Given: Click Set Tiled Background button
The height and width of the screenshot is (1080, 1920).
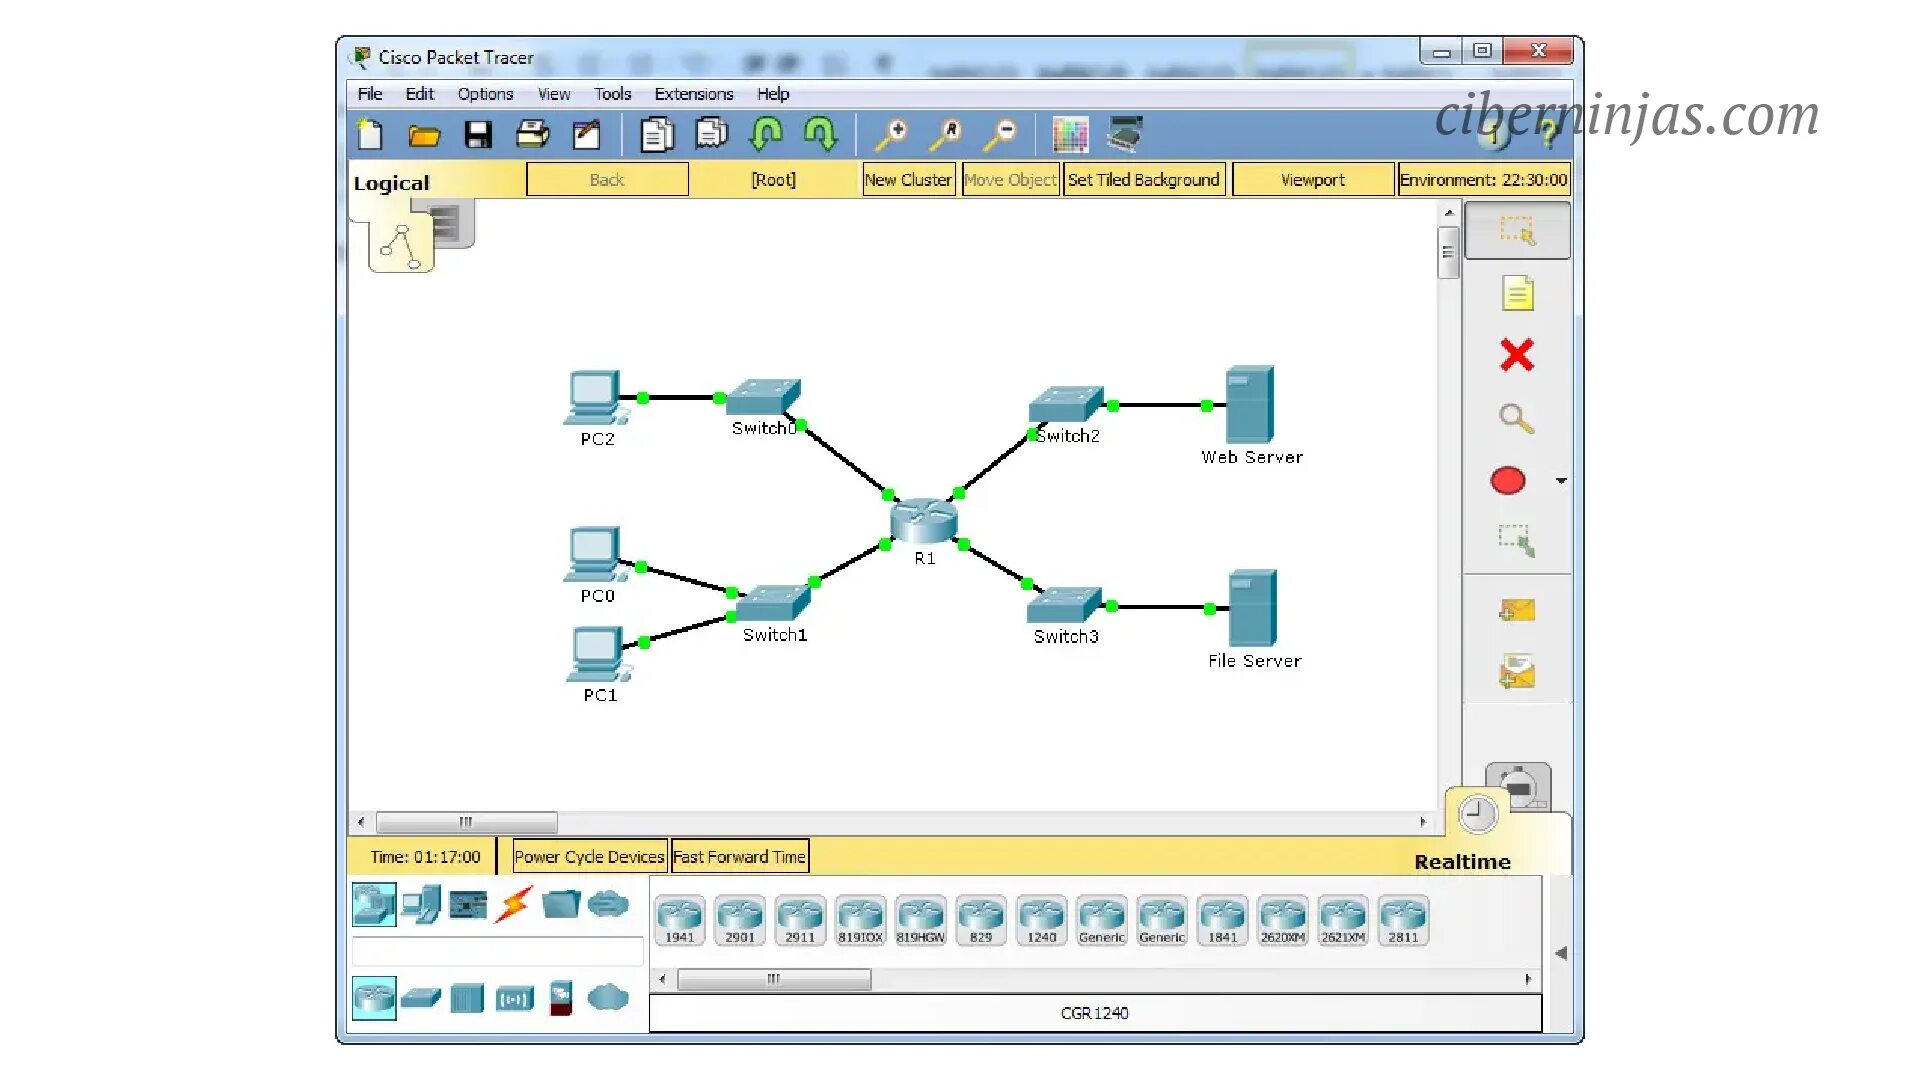Looking at the screenshot, I should point(1143,180).
